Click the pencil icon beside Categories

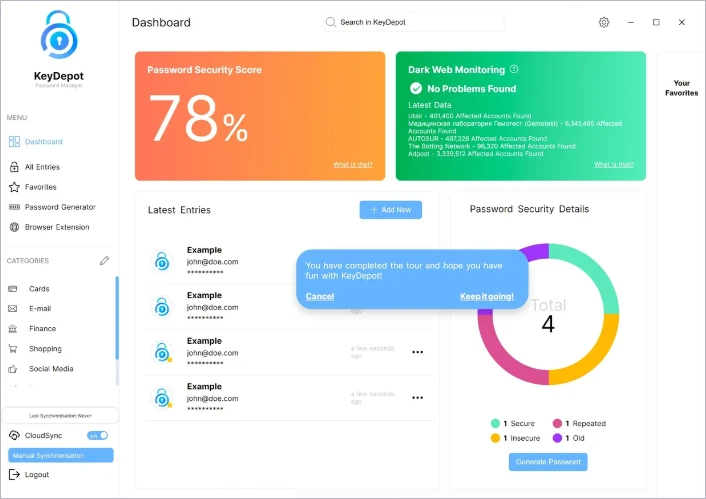click(104, 261)
